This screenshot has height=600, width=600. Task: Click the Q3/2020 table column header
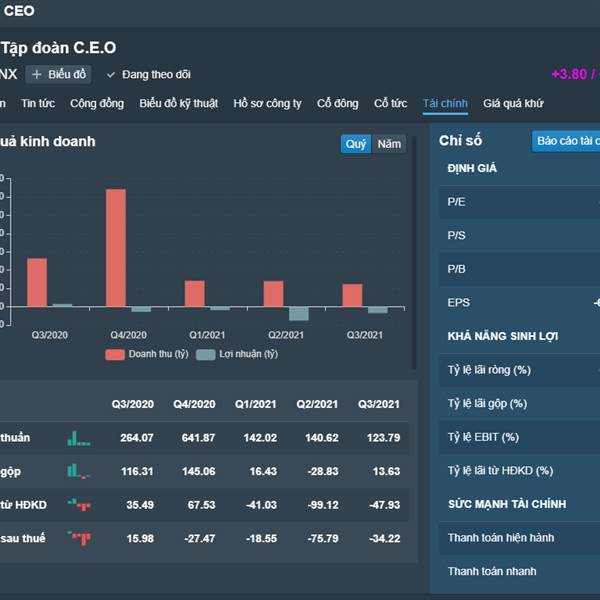point(133,404)
